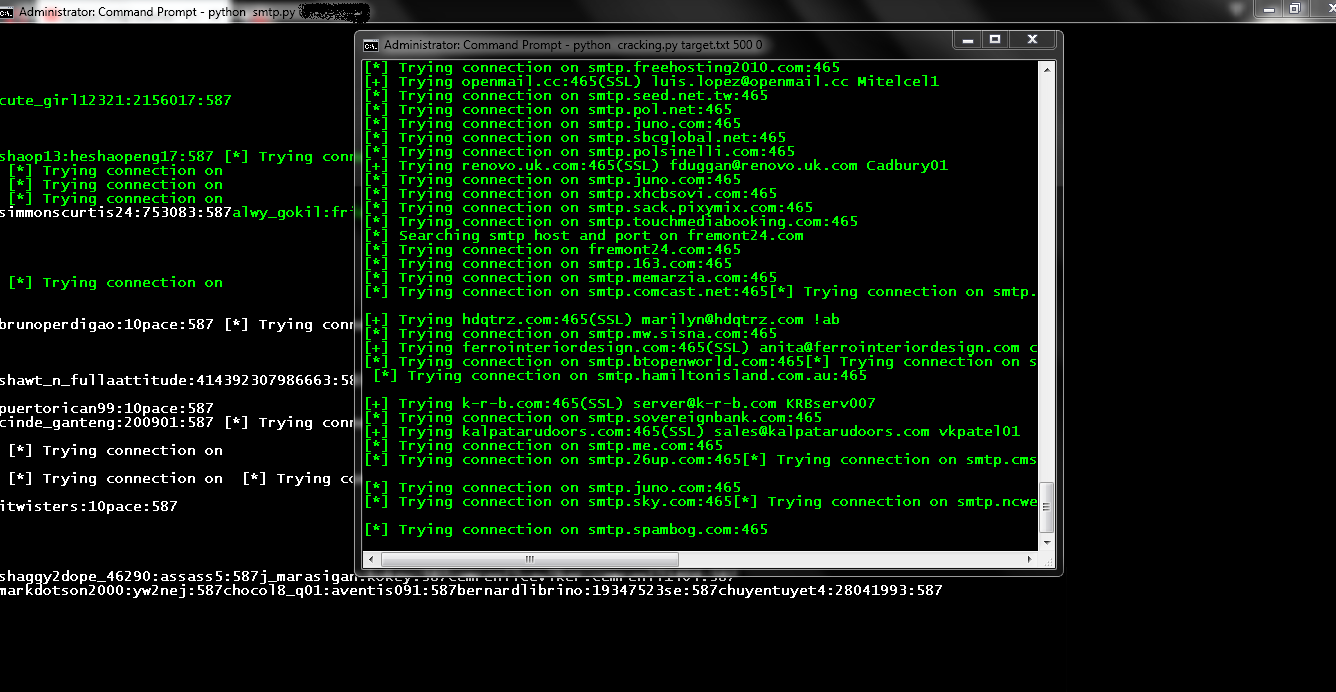Image resolution: width=1336 pixels, height=692 pixels.
Task: Close the cracking.py Command Prompt window
Action: (x=1031, y=41)
